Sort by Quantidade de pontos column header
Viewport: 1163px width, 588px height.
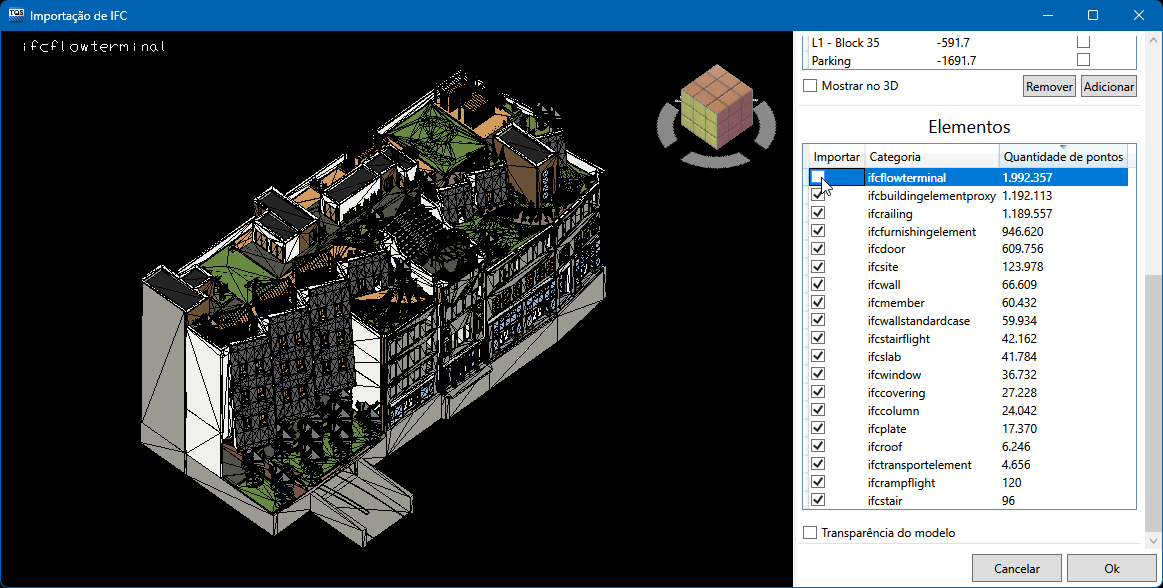1063,157
